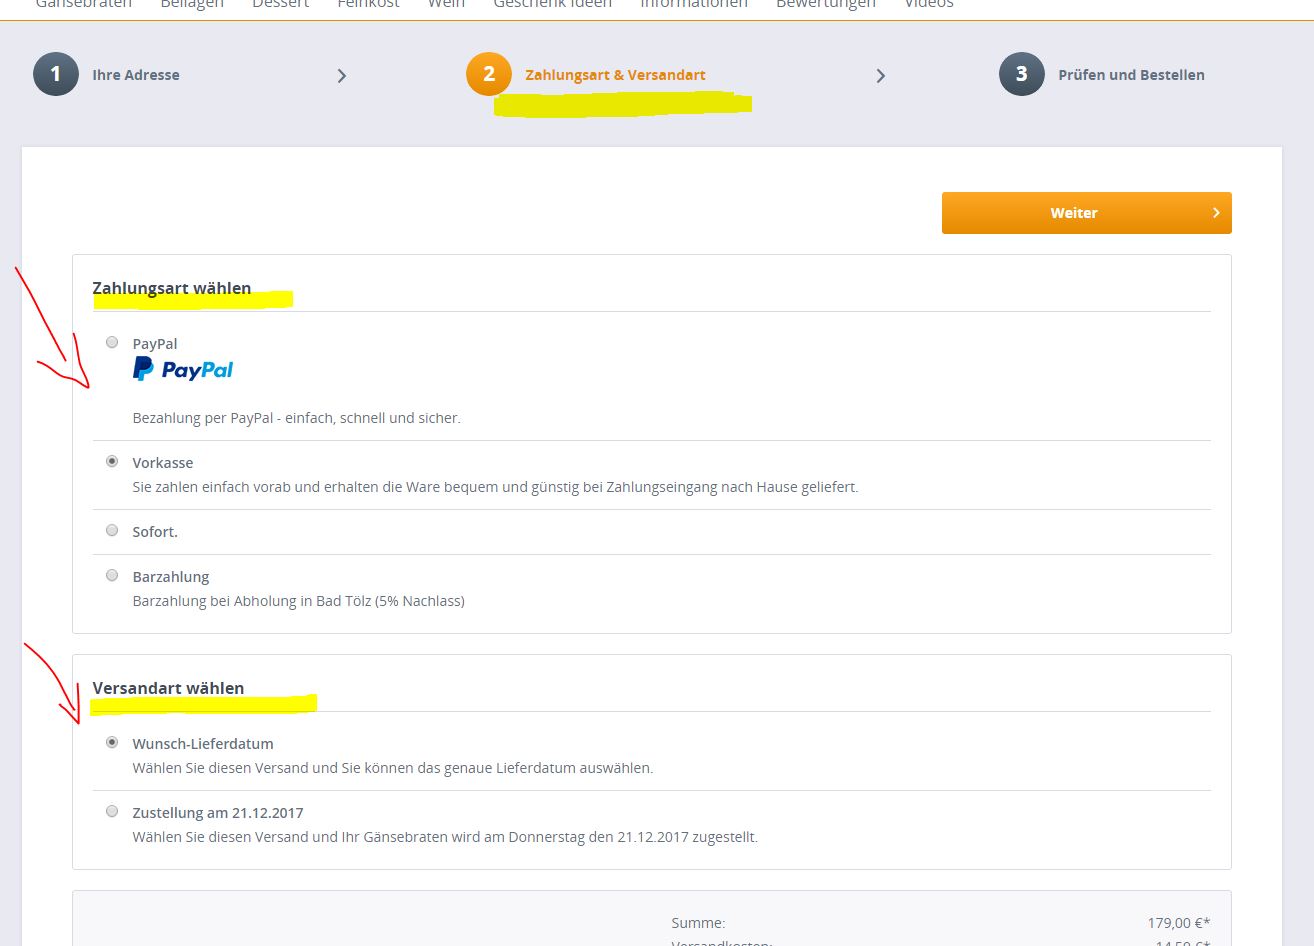
Task: Open the Bewertungen menu item
Action: pos(825,5)
